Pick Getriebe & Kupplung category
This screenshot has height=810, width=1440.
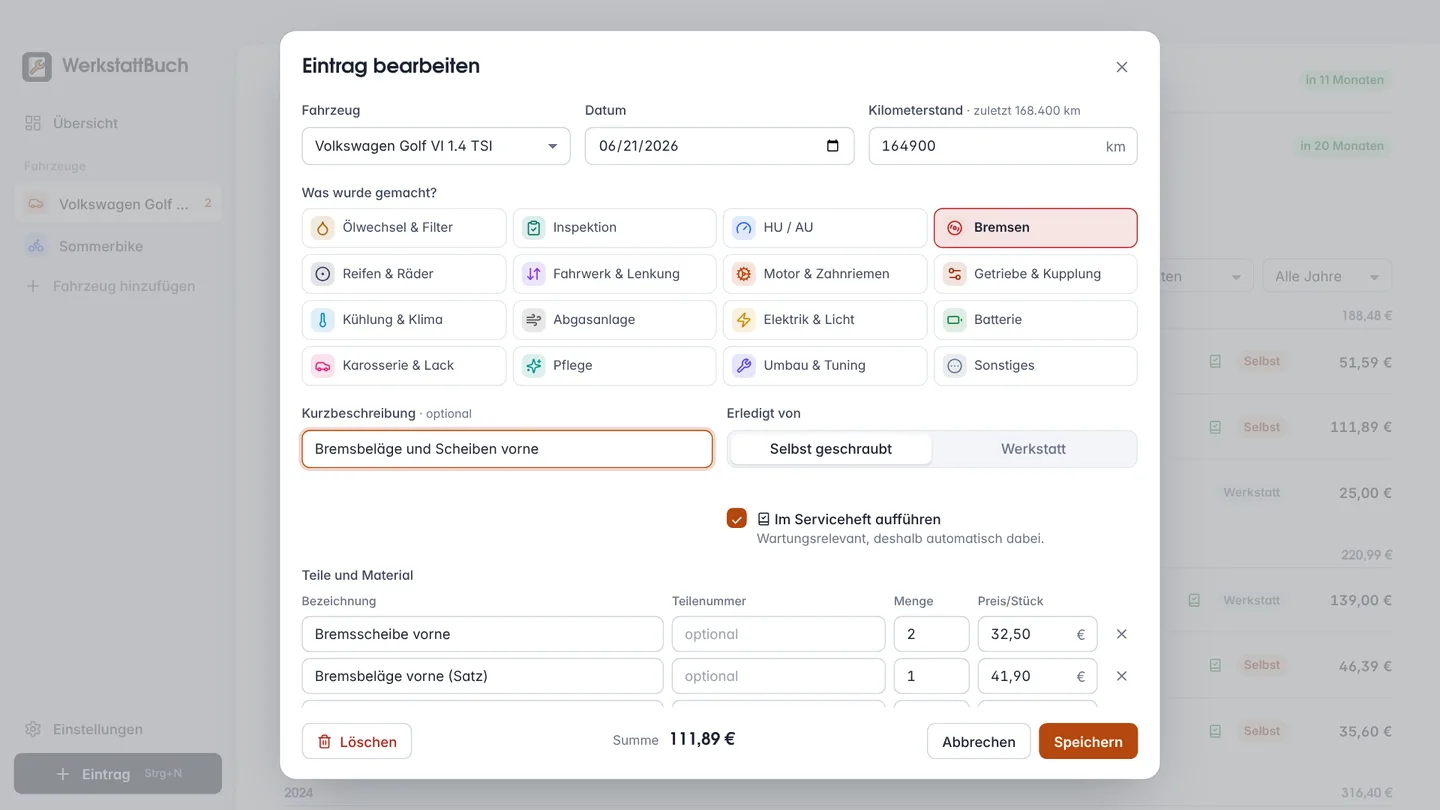(x=1035, y=274)
